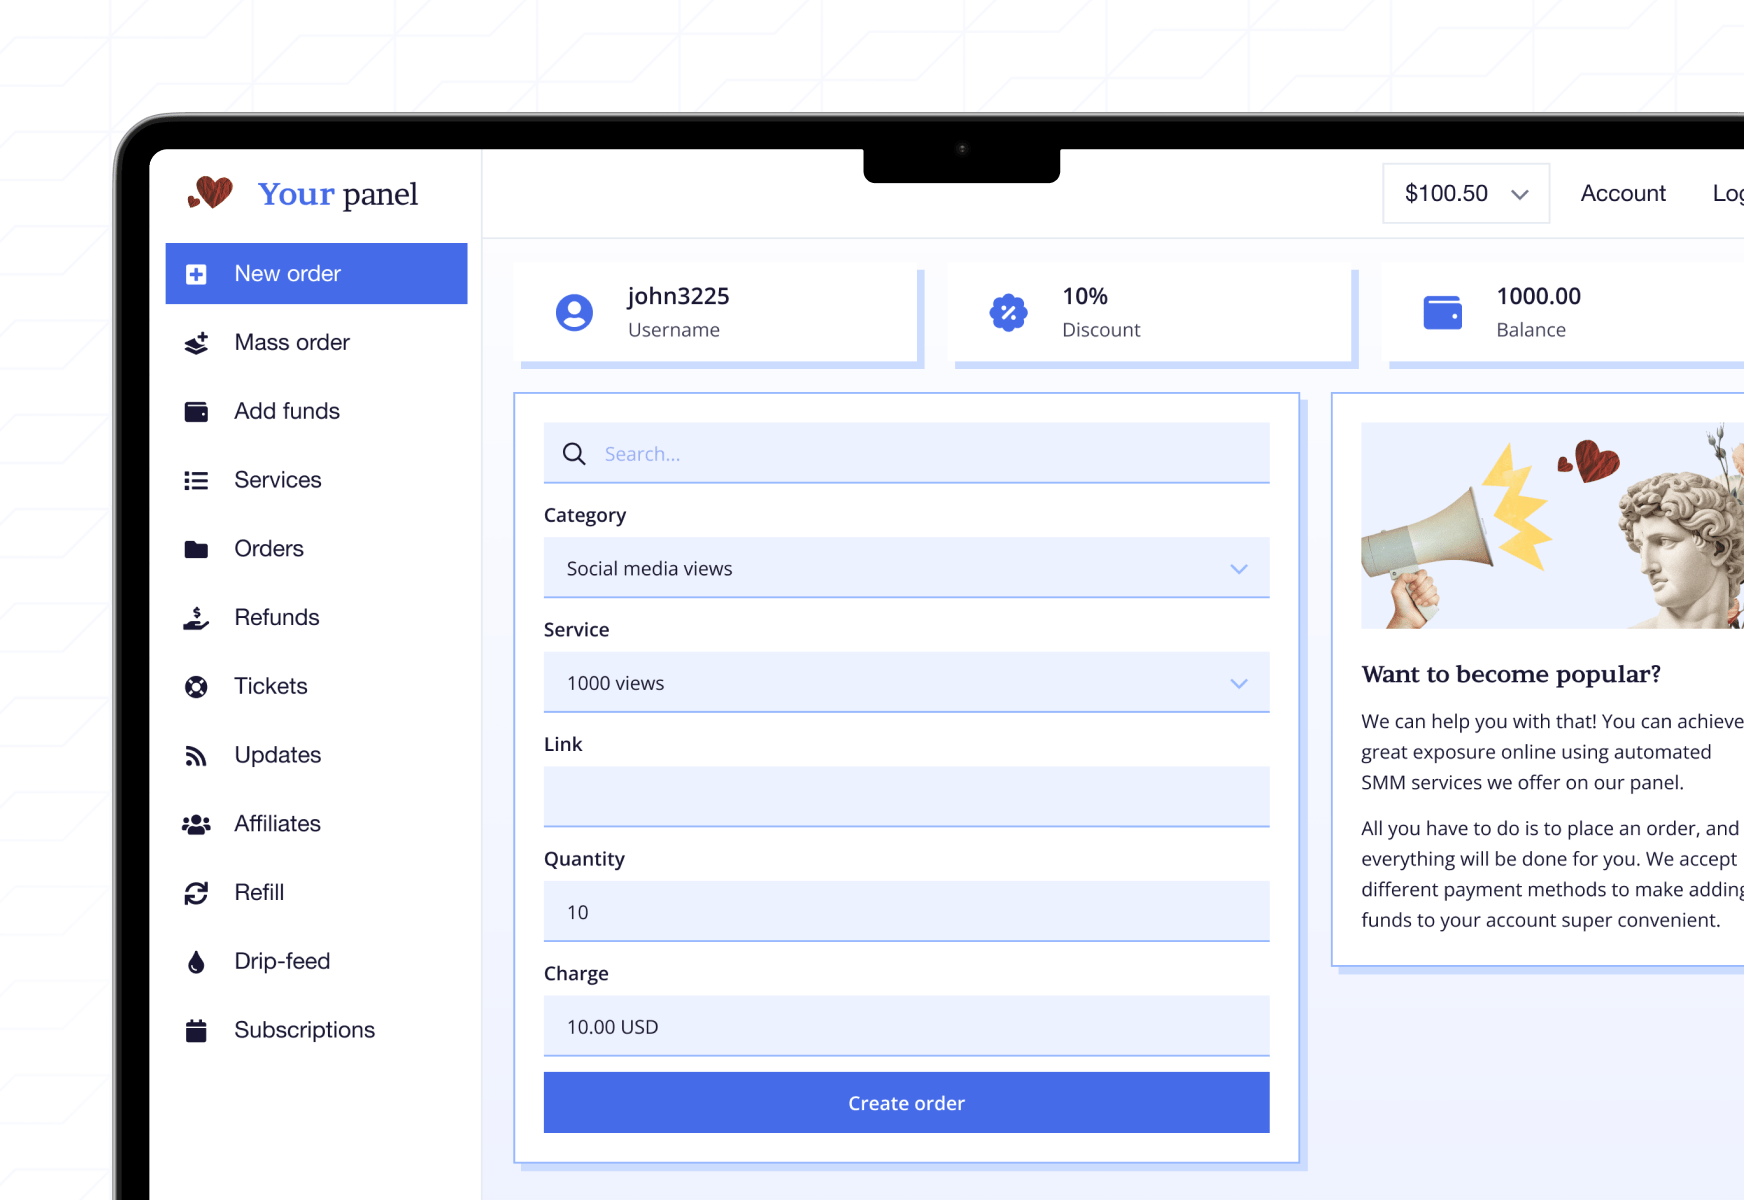Image resolution: width=1744 pixels, height=1200 pixels.
Task: Open the Service dropdown showing 1000 views
Action: [906, 683]
